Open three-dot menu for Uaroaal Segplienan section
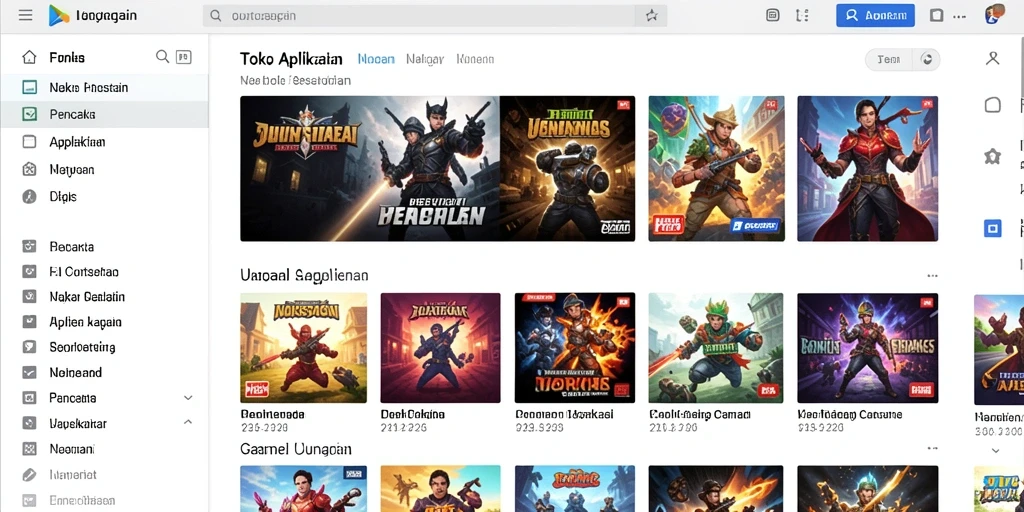The width and height of the screenshot is (1024, 512). 932,276
